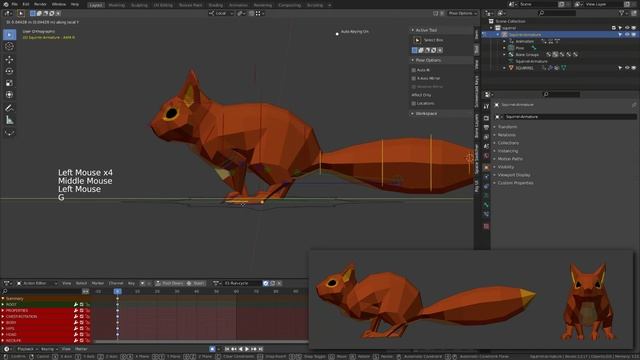Image resolution: width=640 pixels, height=360 pixels.
Task: Toggle viewport visibility eye for Squirrel-Armature
Action: pyautogui.click(x=627, y=35)
